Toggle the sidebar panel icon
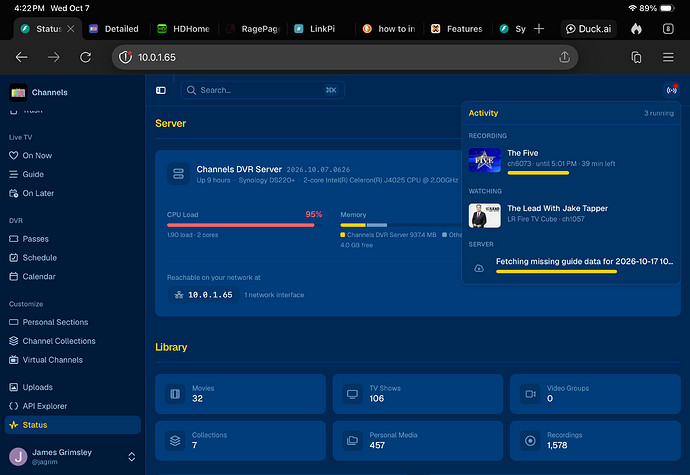 161,90
